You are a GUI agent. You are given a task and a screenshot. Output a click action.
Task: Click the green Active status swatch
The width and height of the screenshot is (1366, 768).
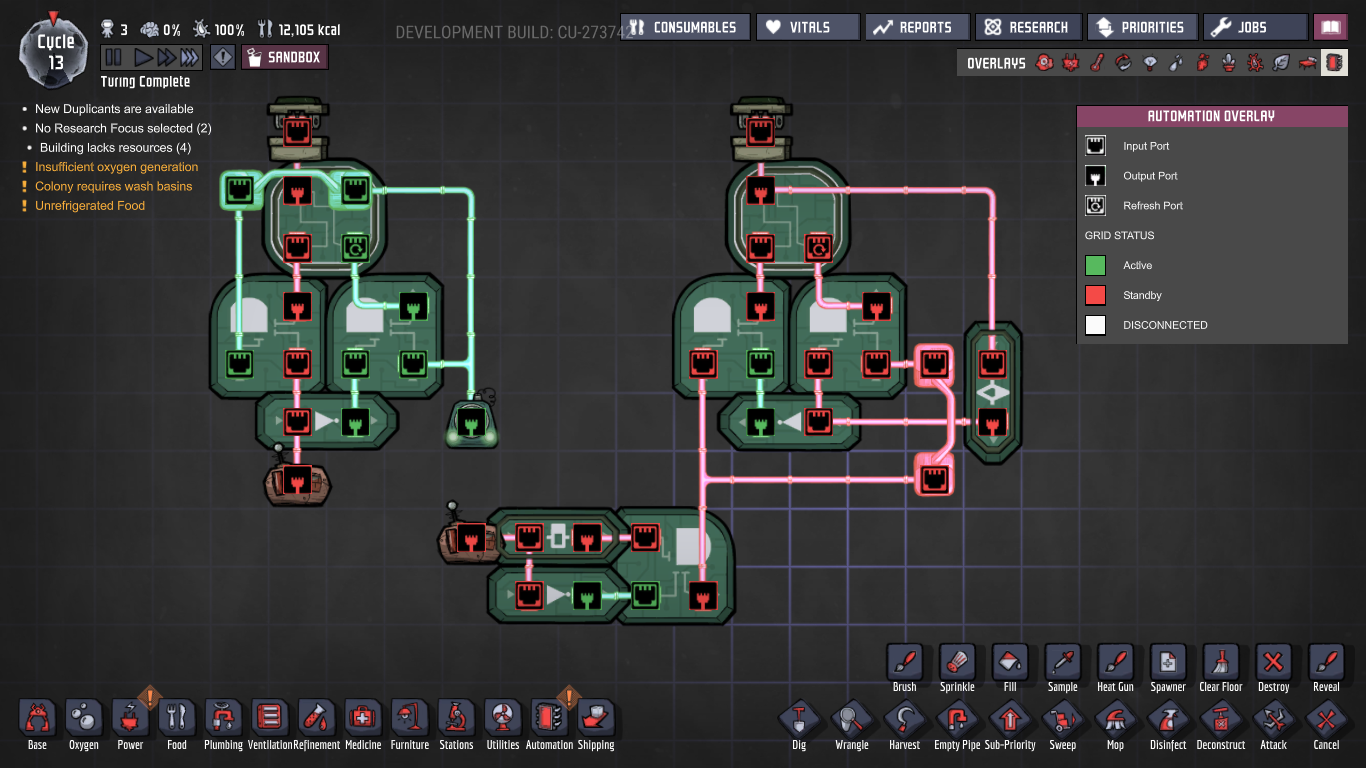point(1096,265)
